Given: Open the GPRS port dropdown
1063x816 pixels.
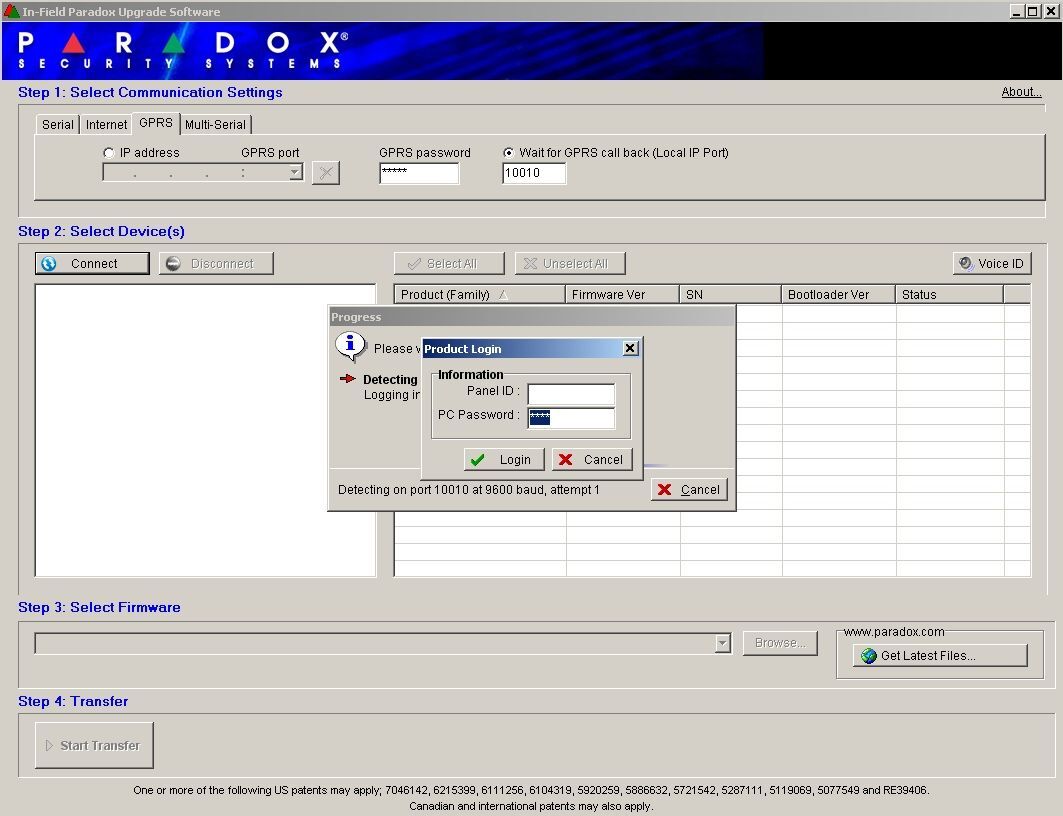Looking at the screenshot, I should coord(295,173).
